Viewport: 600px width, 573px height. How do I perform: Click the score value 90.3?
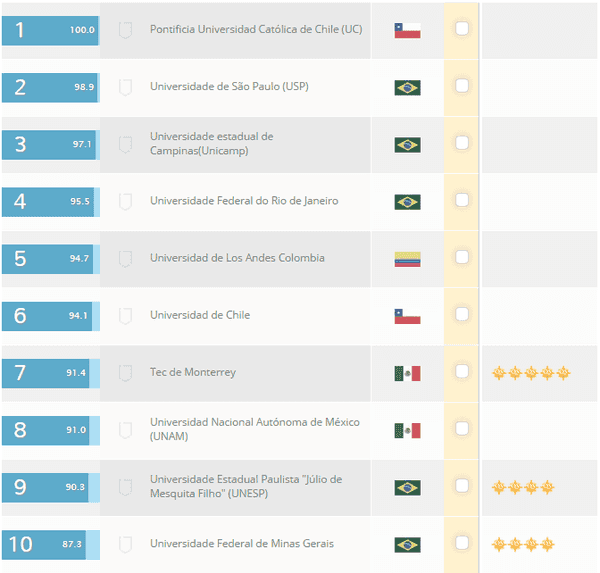75,487
